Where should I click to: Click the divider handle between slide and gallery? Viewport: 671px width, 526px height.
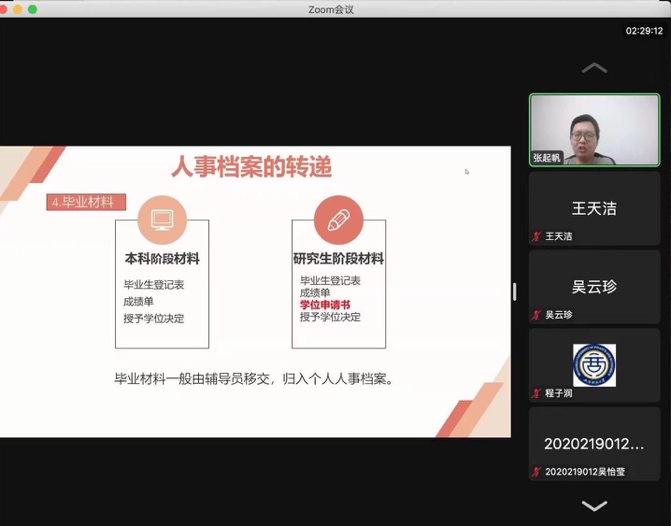point(515,291)
